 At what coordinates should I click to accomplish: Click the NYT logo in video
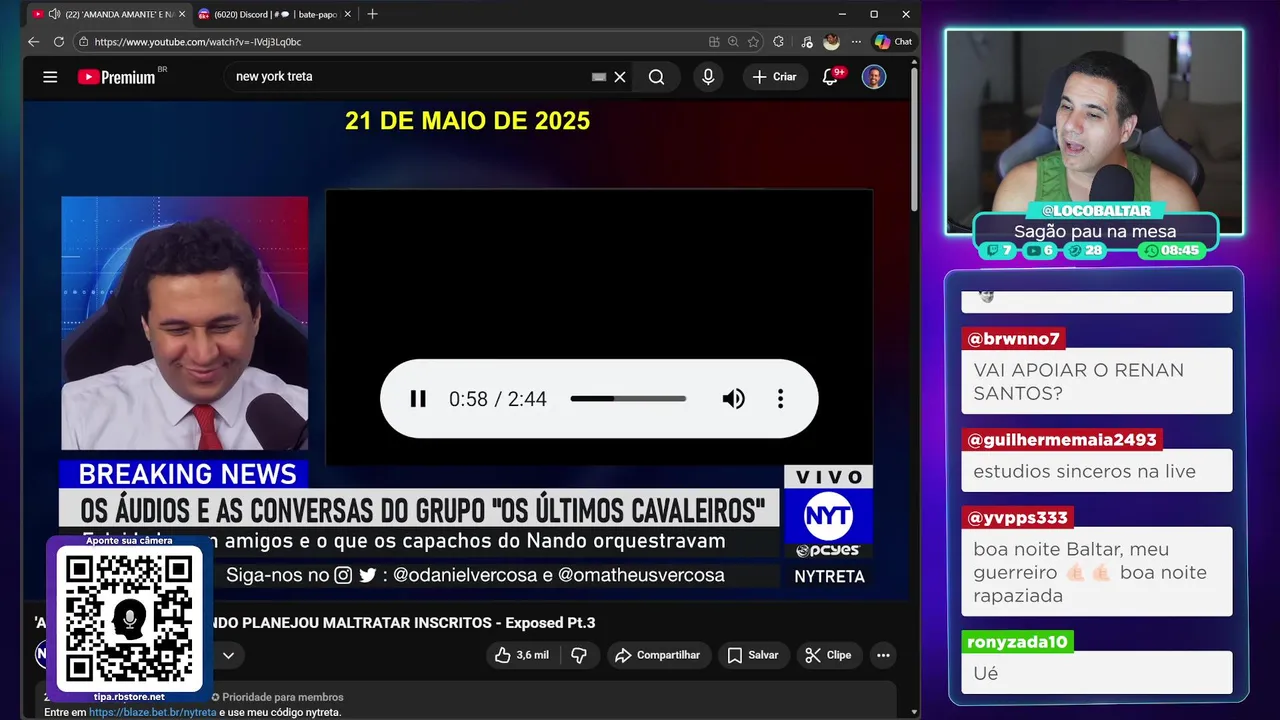[x=828, y=517]
